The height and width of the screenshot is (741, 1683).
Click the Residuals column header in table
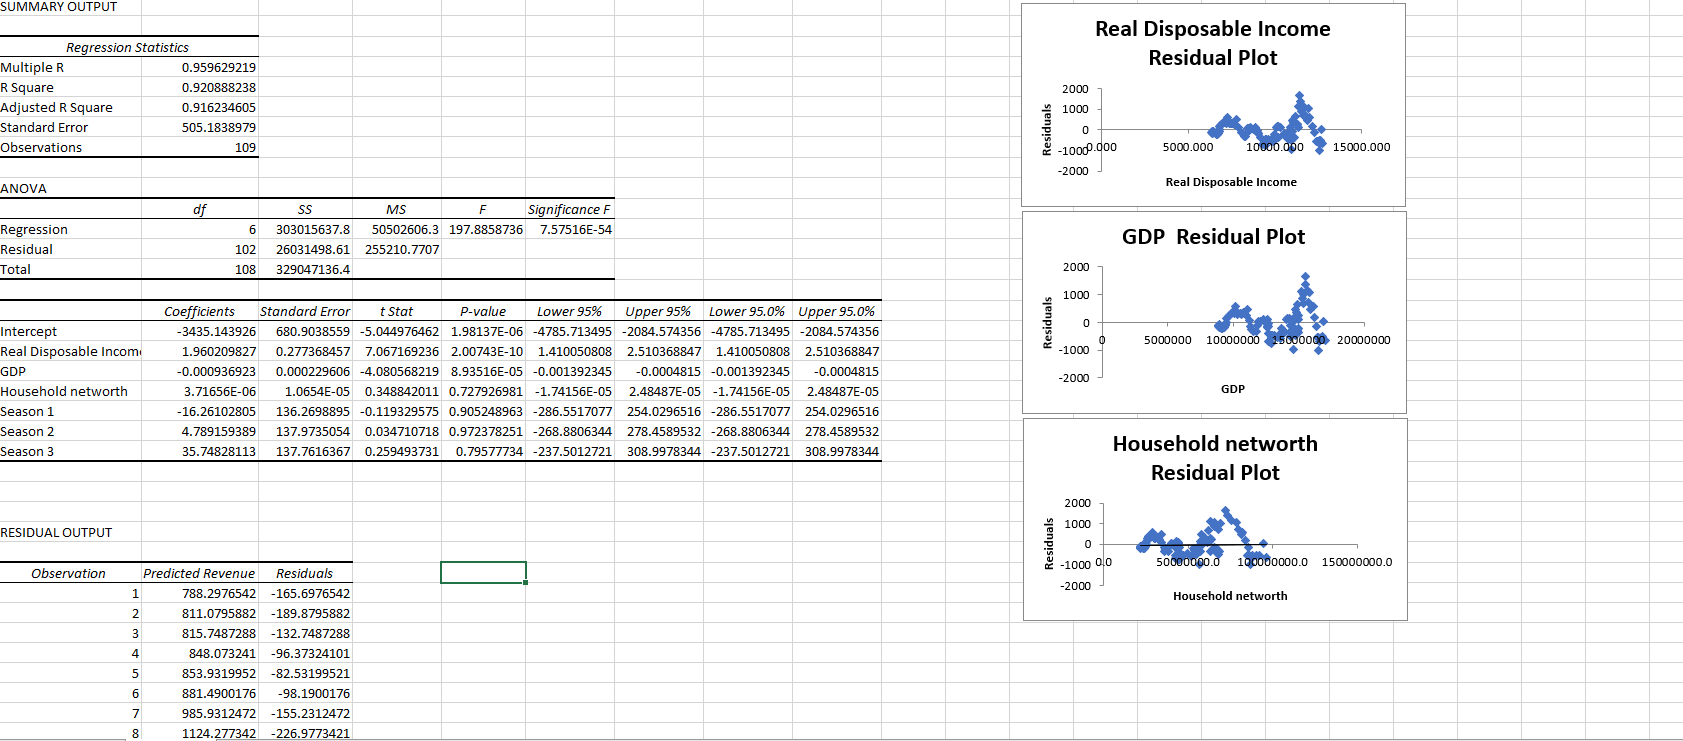(x=304, y=574)
